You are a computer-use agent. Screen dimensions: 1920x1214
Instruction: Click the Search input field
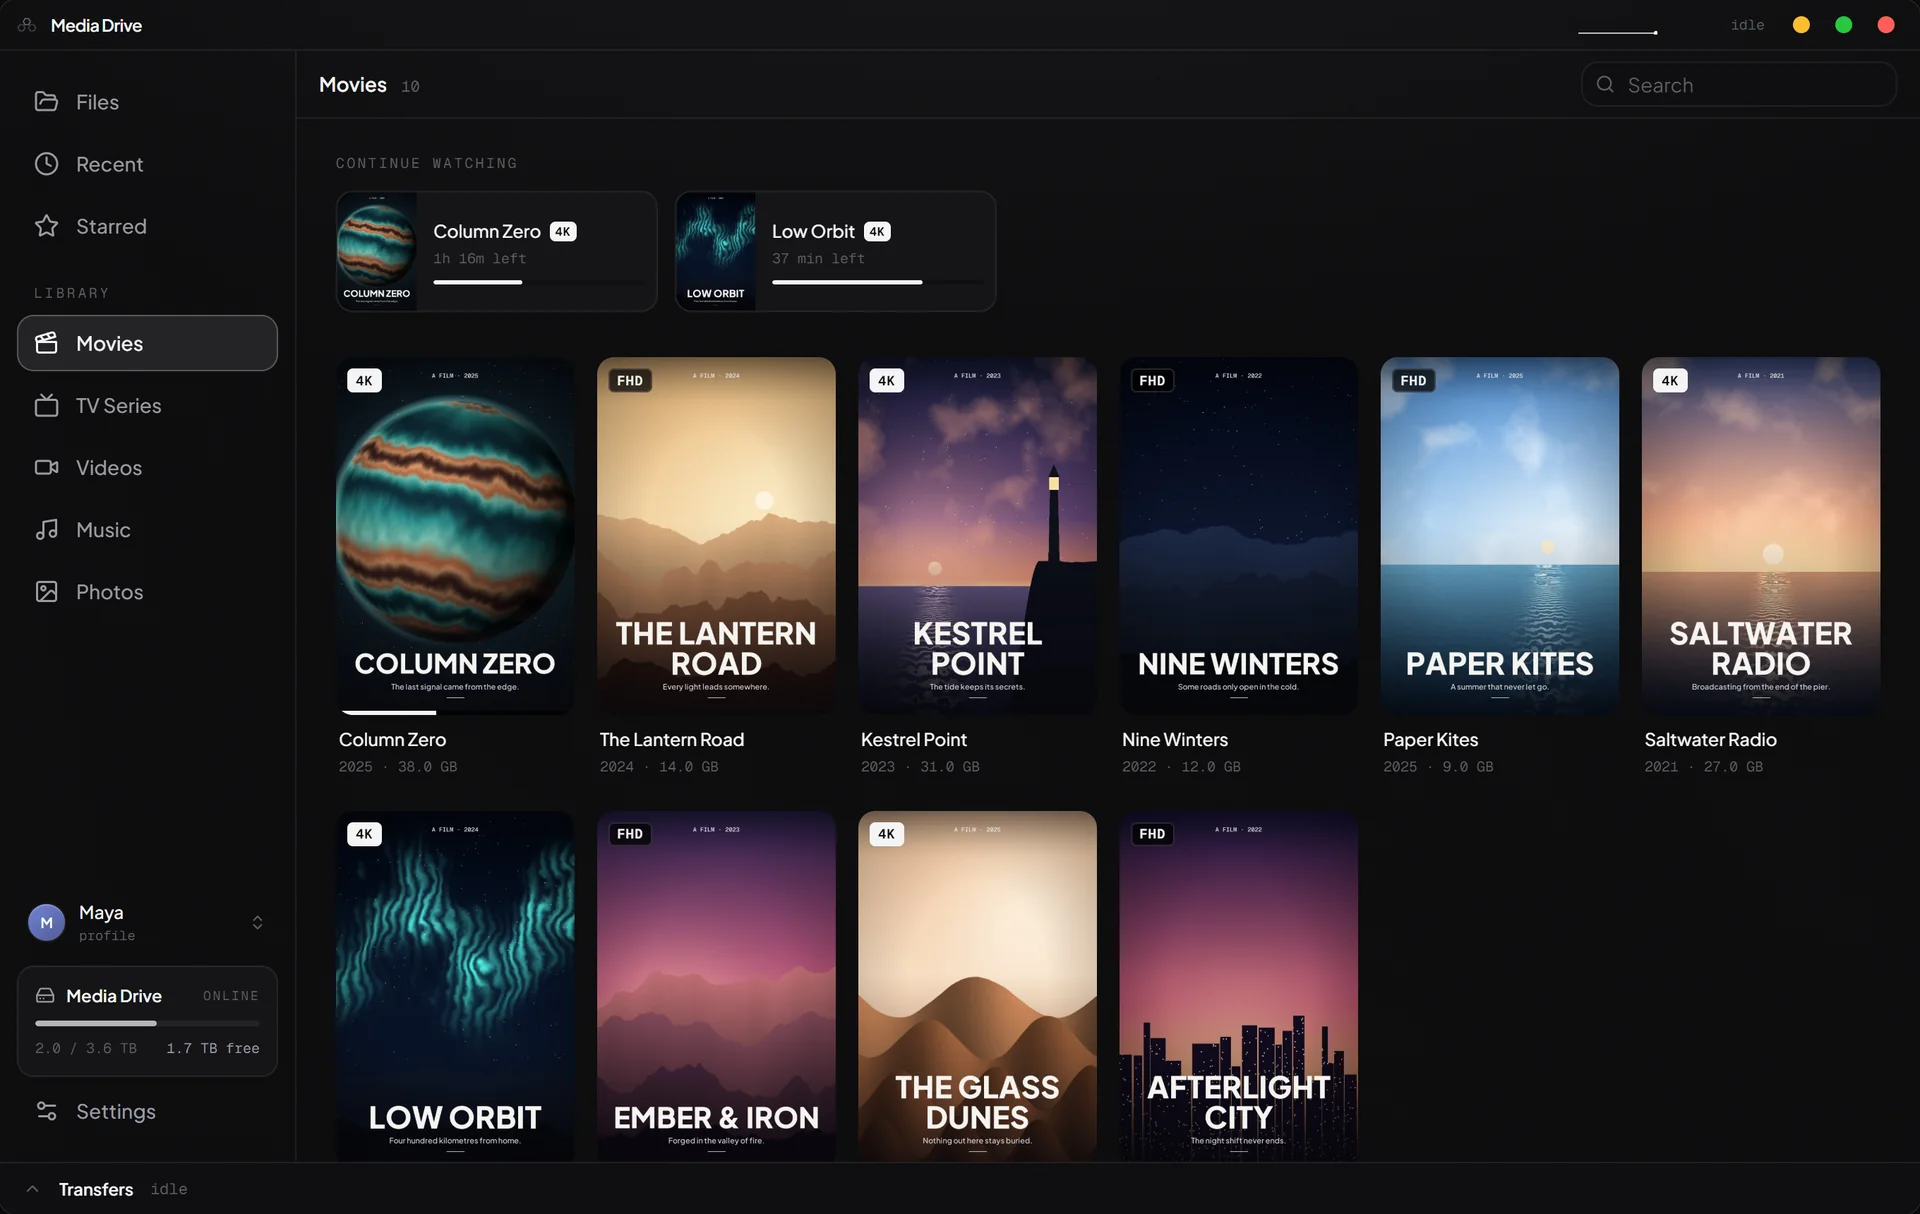click(1738, 84)
